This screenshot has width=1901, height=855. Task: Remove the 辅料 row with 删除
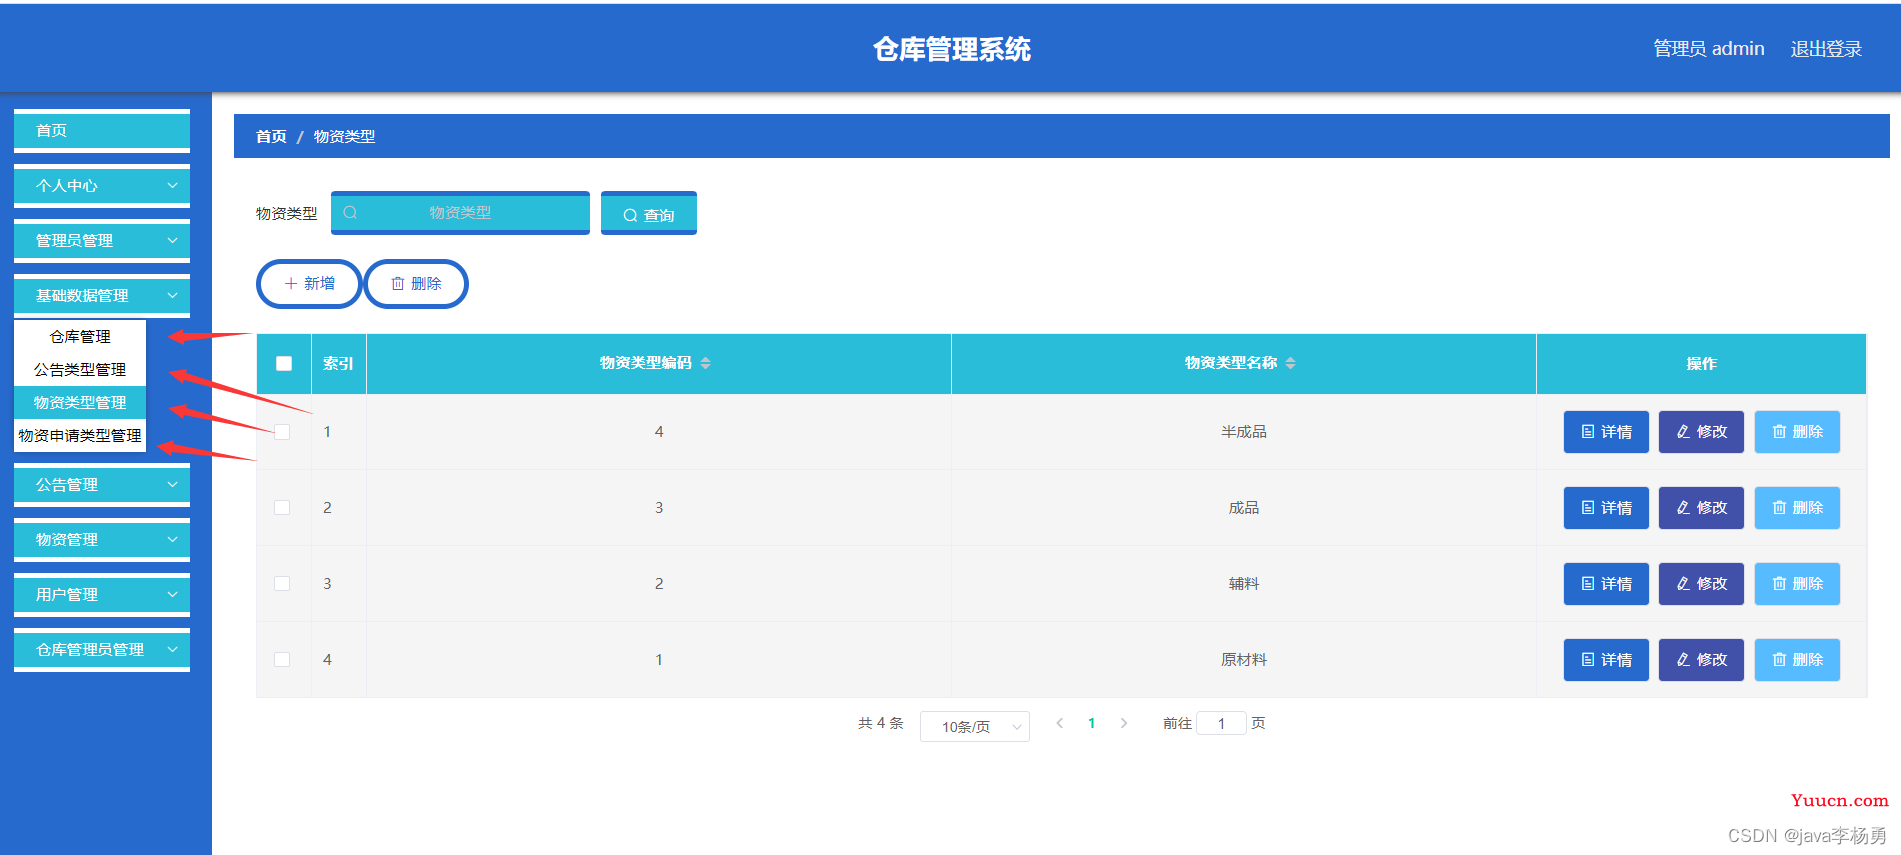pos(1797,584)
